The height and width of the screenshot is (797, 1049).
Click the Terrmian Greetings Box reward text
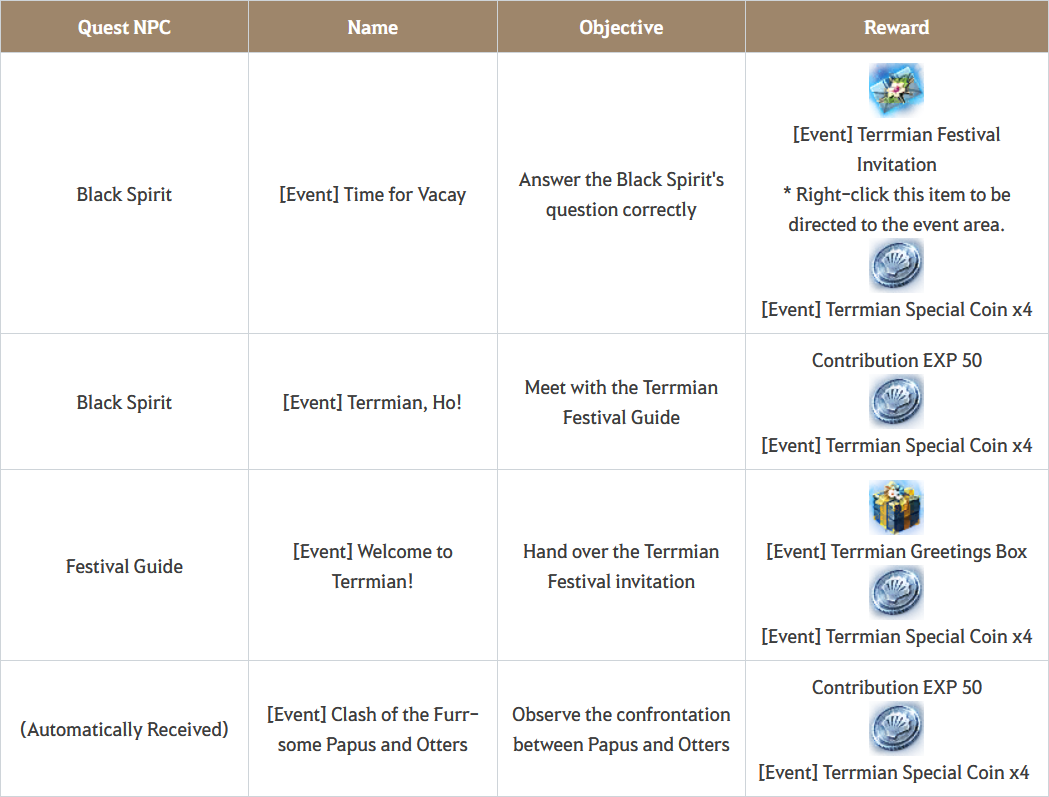[896, 551]
